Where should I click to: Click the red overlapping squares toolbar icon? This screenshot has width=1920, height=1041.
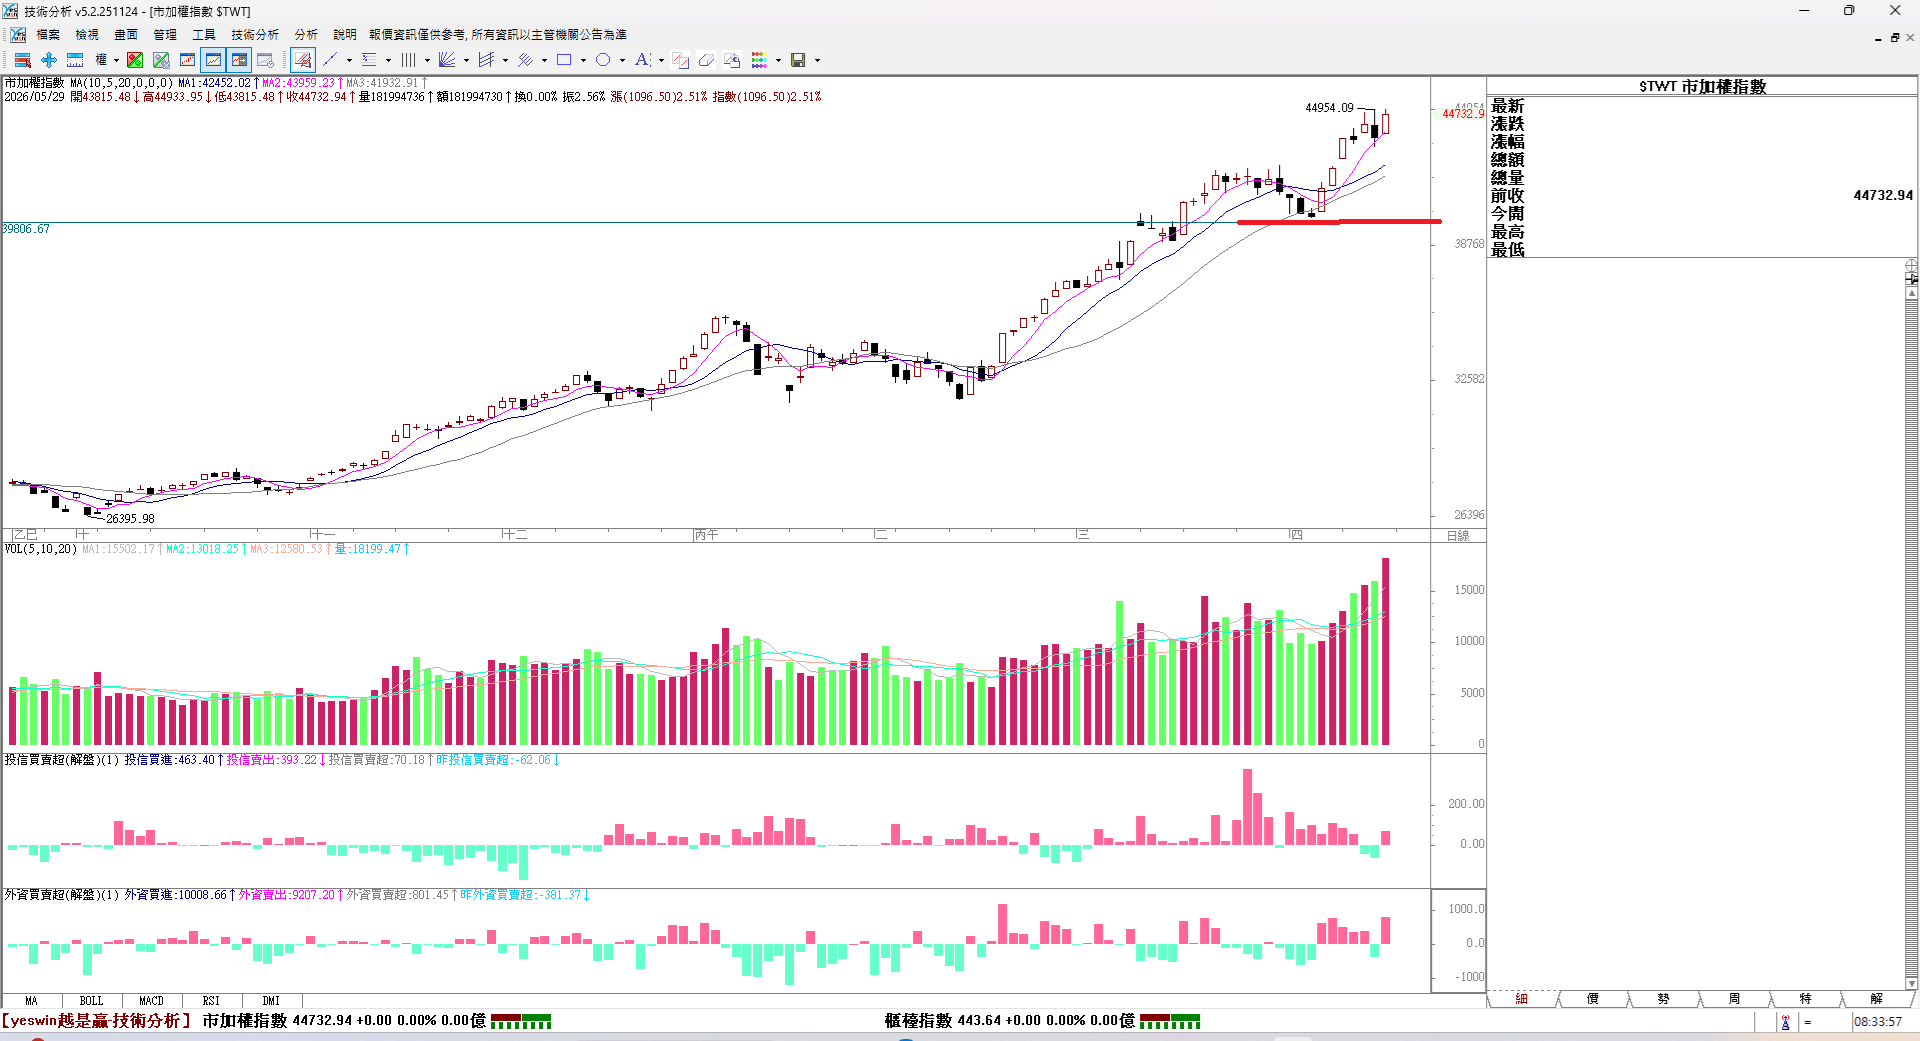coord(681,60)
